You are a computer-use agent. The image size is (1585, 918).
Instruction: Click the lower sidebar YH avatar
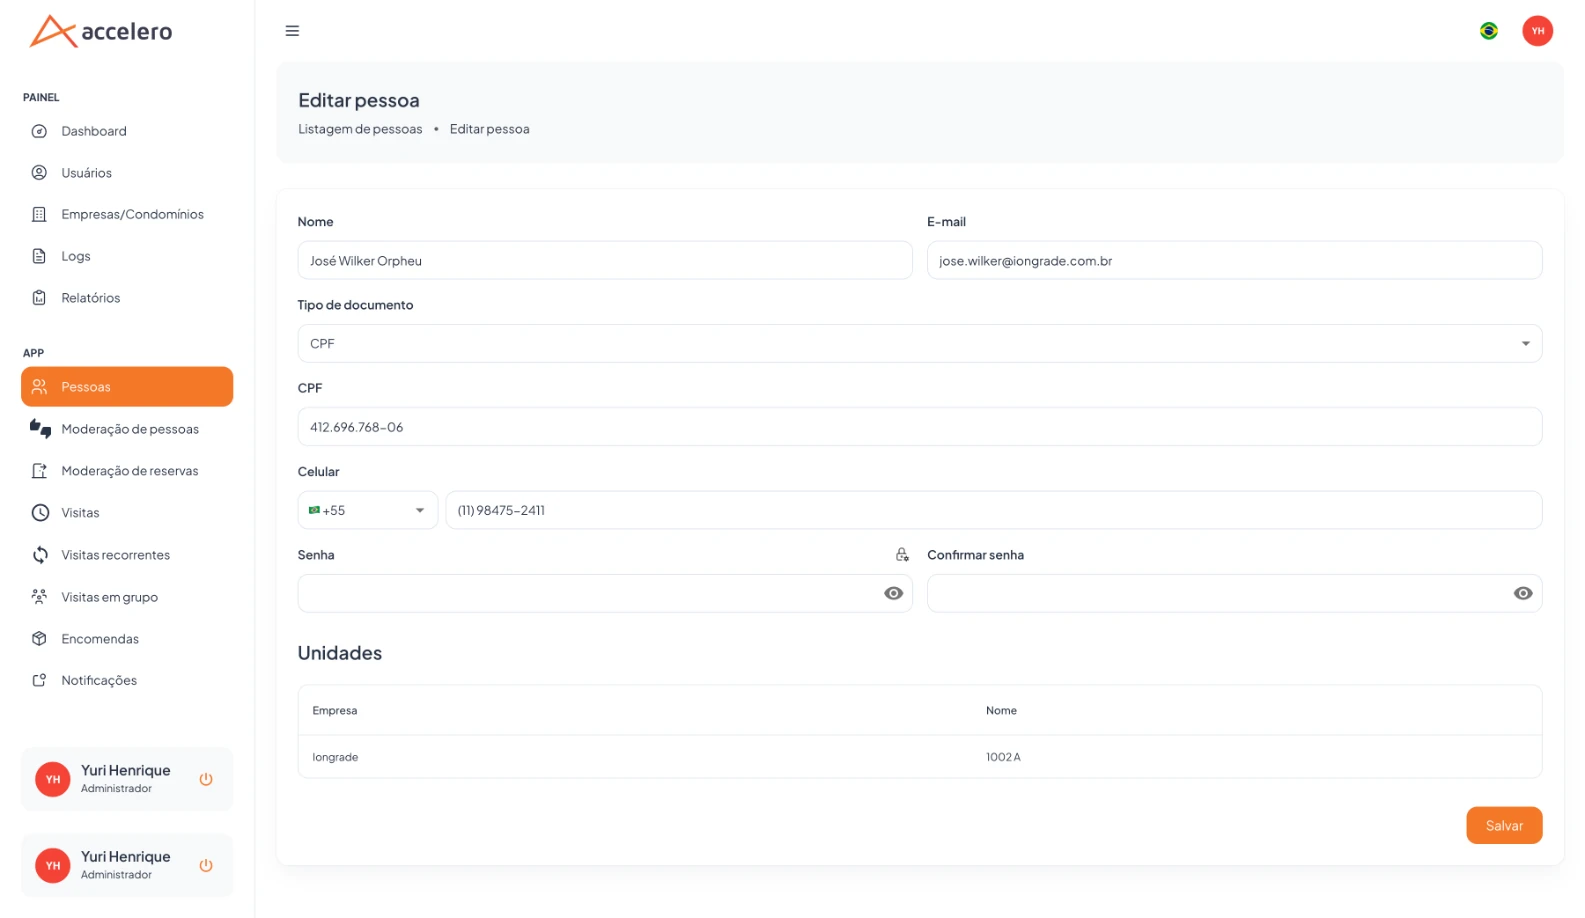pos(53,865)
